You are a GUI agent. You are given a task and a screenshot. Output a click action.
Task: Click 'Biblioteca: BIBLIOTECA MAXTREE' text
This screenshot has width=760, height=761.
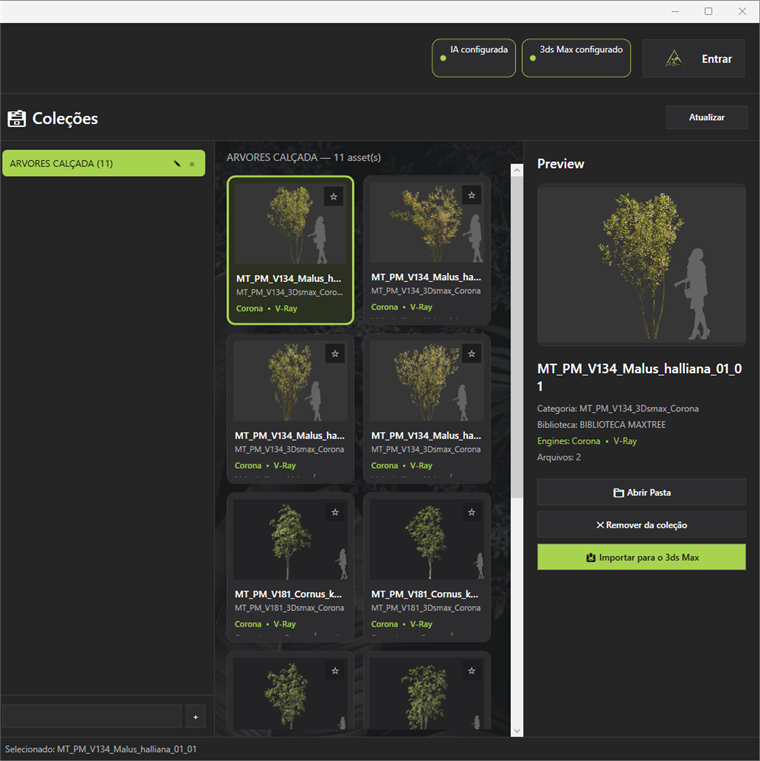[601, 425]
